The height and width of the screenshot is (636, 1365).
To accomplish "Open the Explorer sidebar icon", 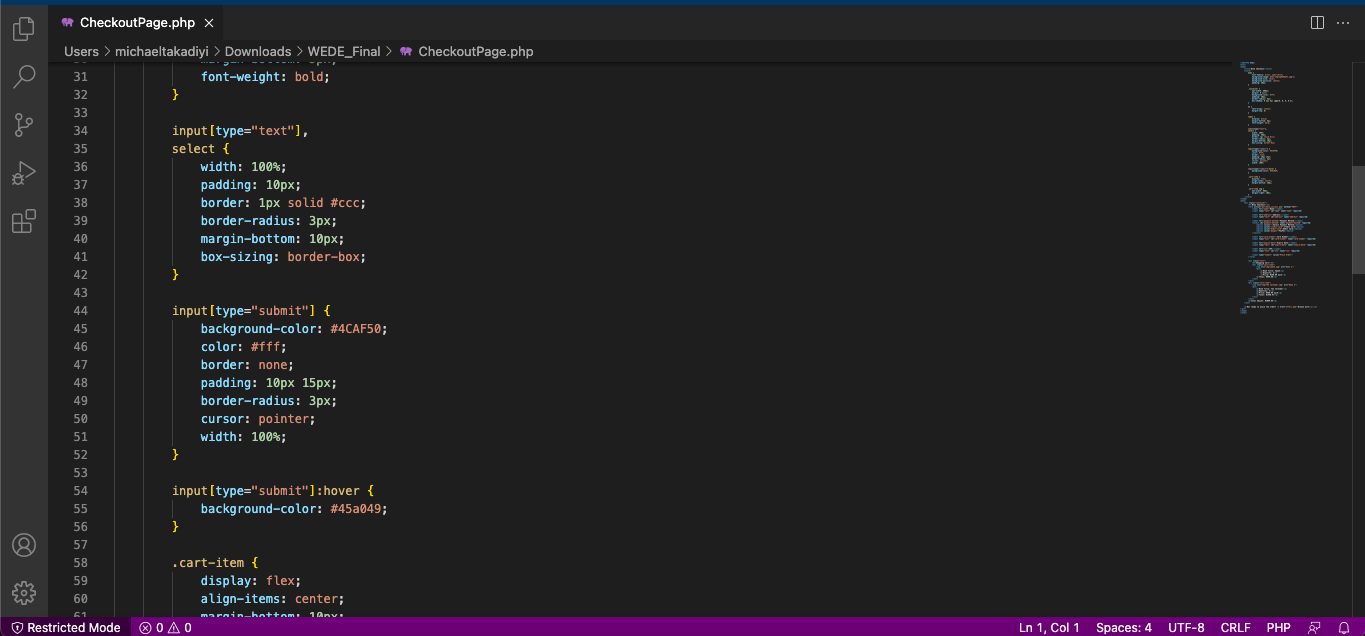I will 23,29.
